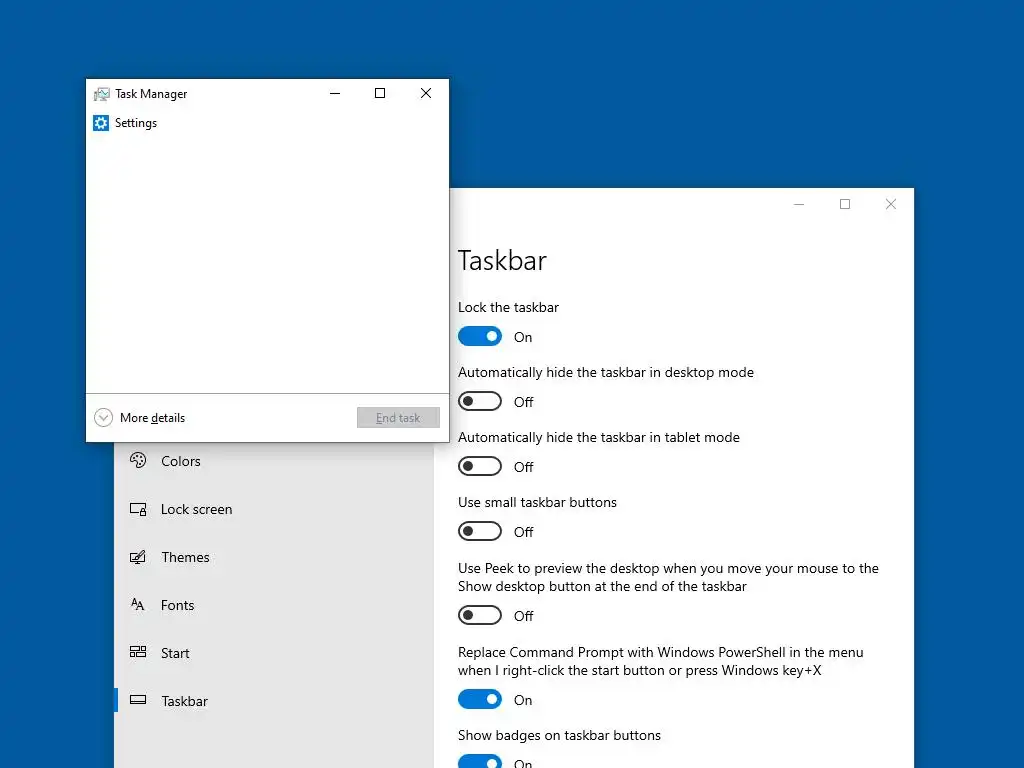Click the Start tiles icon in the sidebar
Screen dimensions: 1024x768
point(138,652)
